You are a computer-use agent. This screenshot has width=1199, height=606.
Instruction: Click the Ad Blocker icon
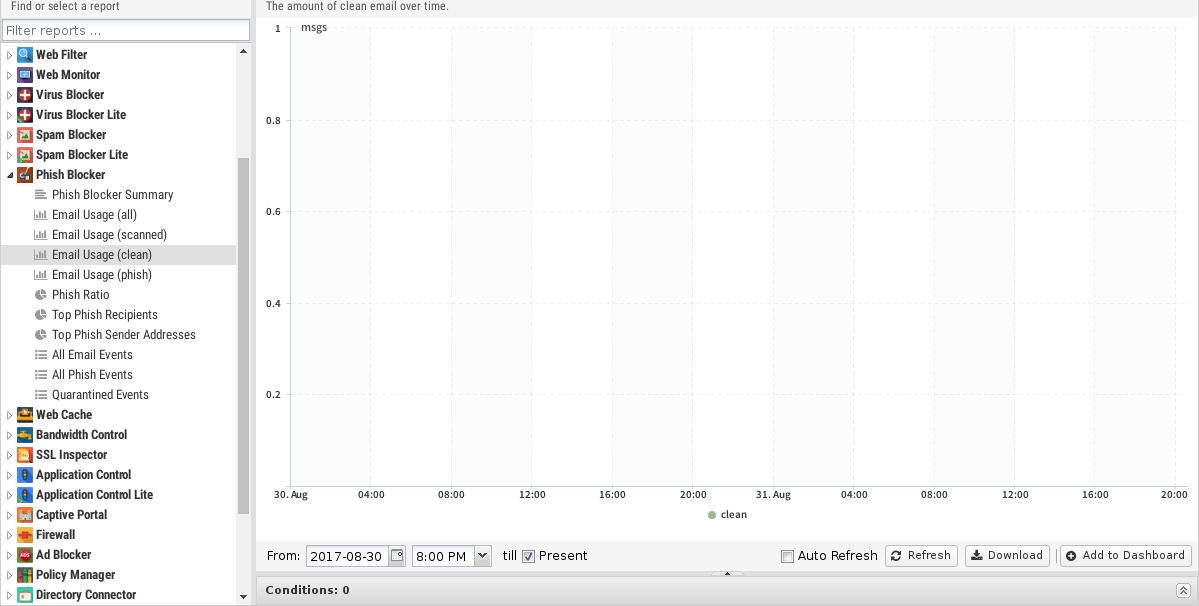click(24, 555)
